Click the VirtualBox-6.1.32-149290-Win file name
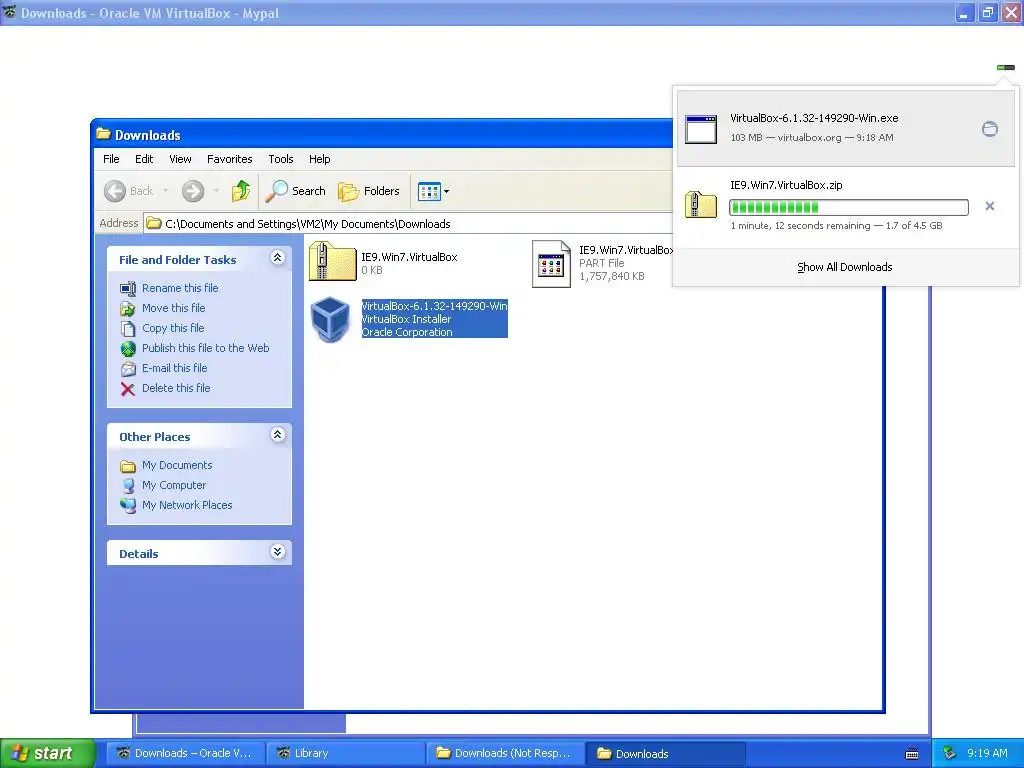The height and width of the screenshot is (768, 1024). click(x=434, y=306)
